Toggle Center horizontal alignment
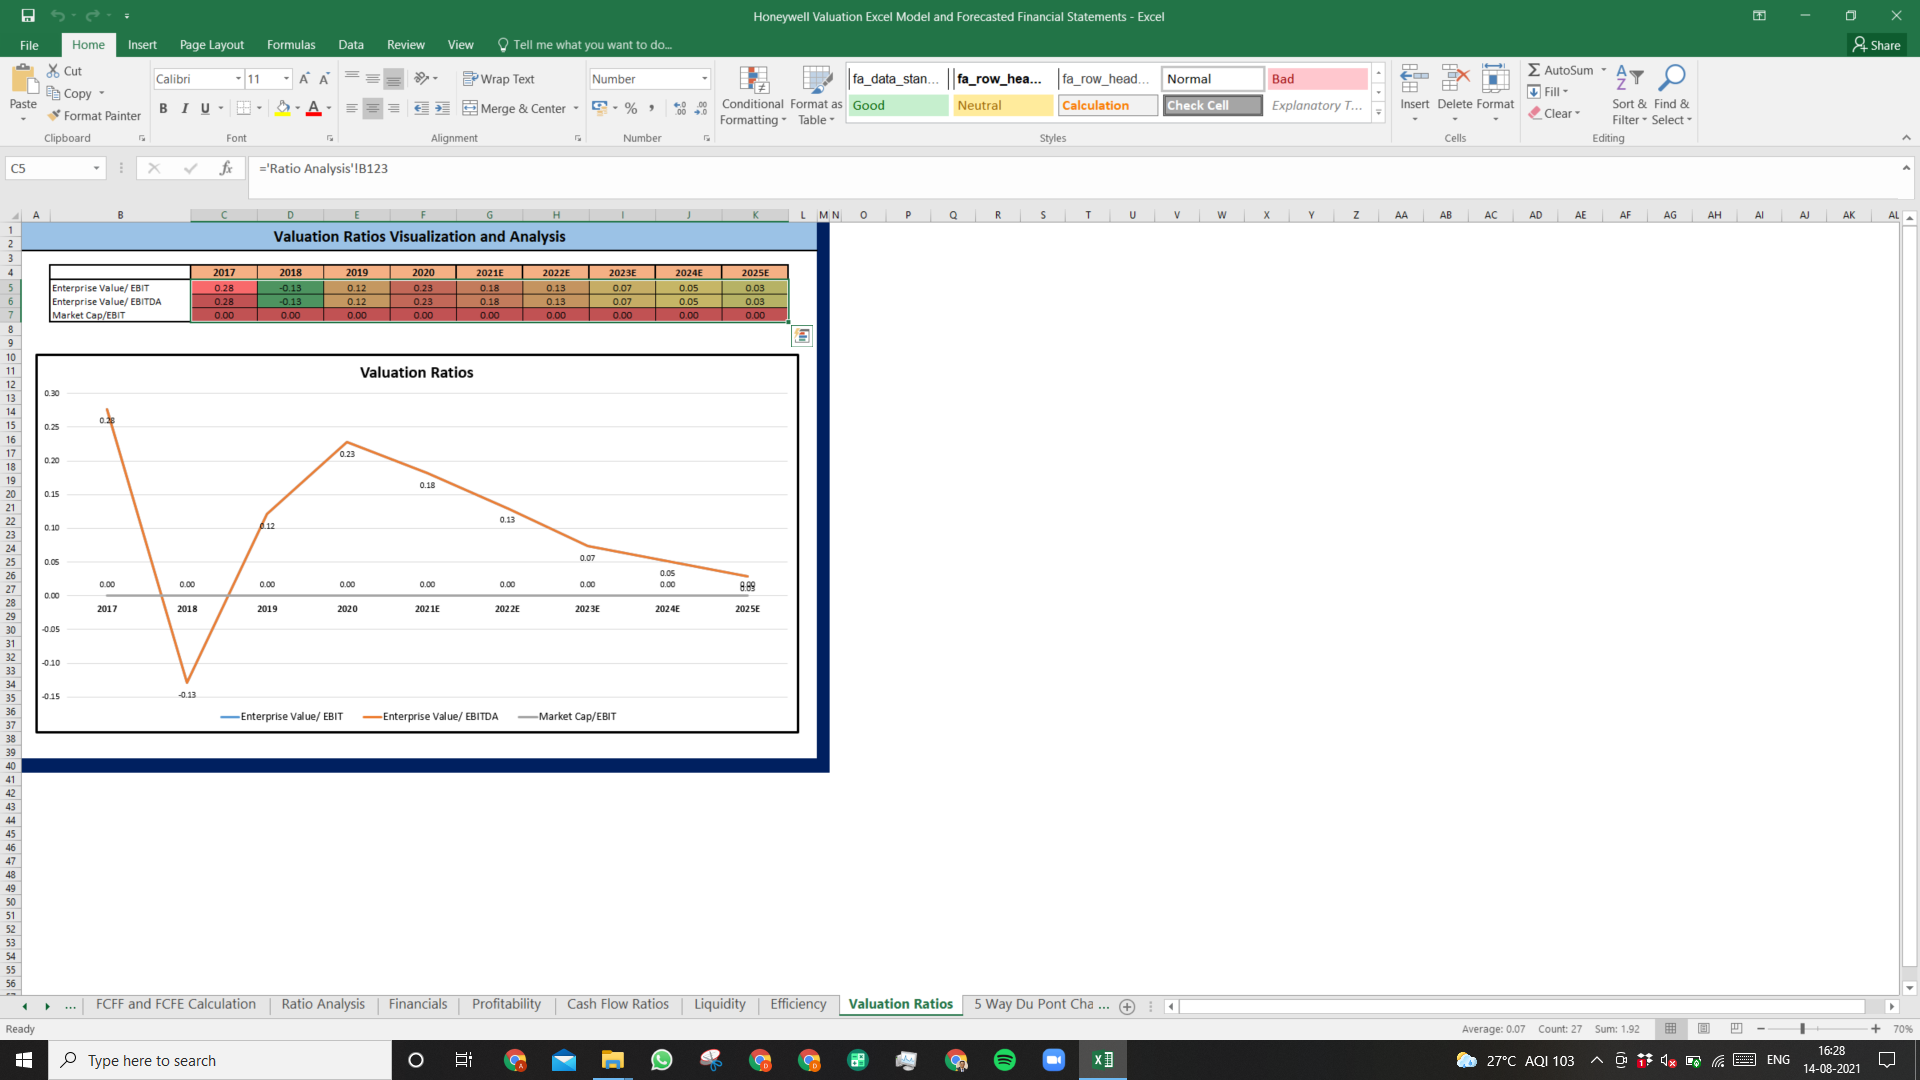1920x1080 pixels. click(x=372, y=108)
